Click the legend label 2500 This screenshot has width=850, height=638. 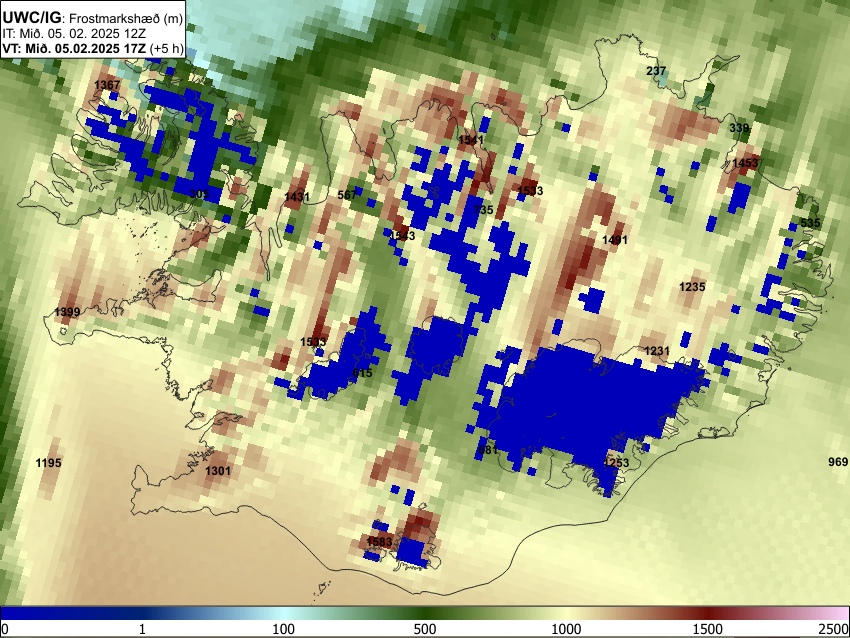(x=834, y=629)
